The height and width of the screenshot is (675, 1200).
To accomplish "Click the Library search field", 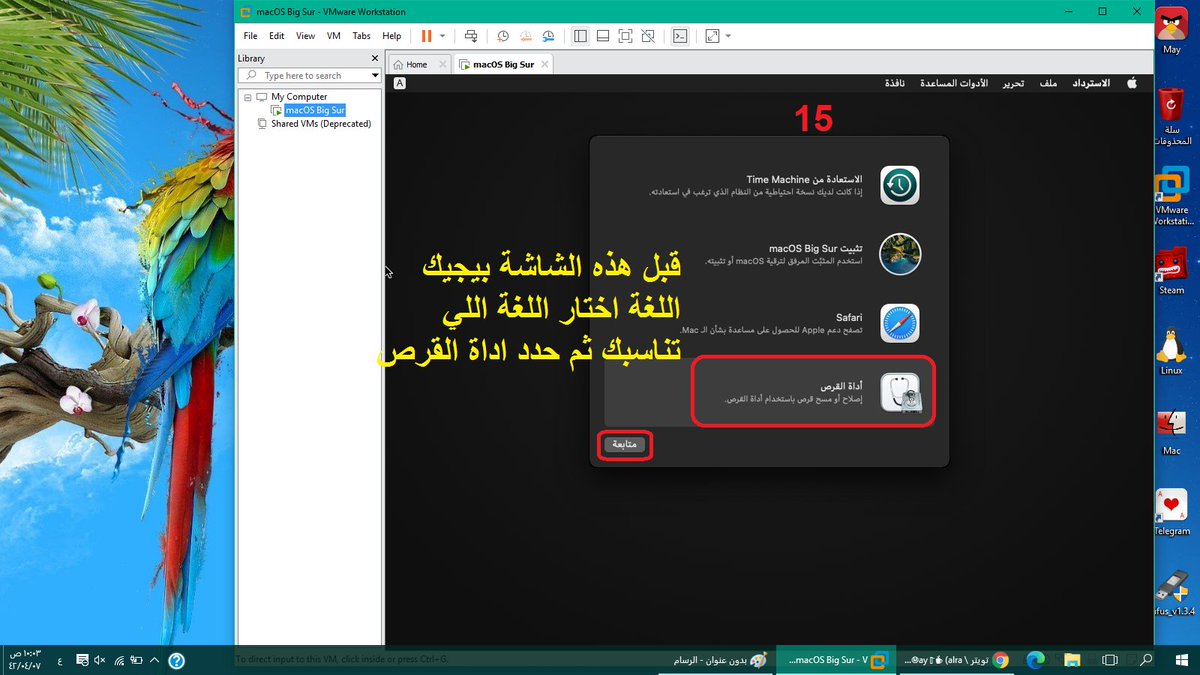I will pyautogui.click(x=307, y=75).
